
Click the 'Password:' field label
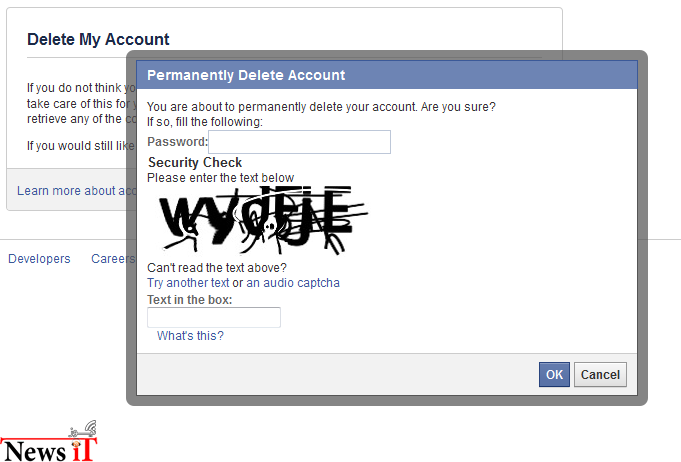(x=178, y=142)
